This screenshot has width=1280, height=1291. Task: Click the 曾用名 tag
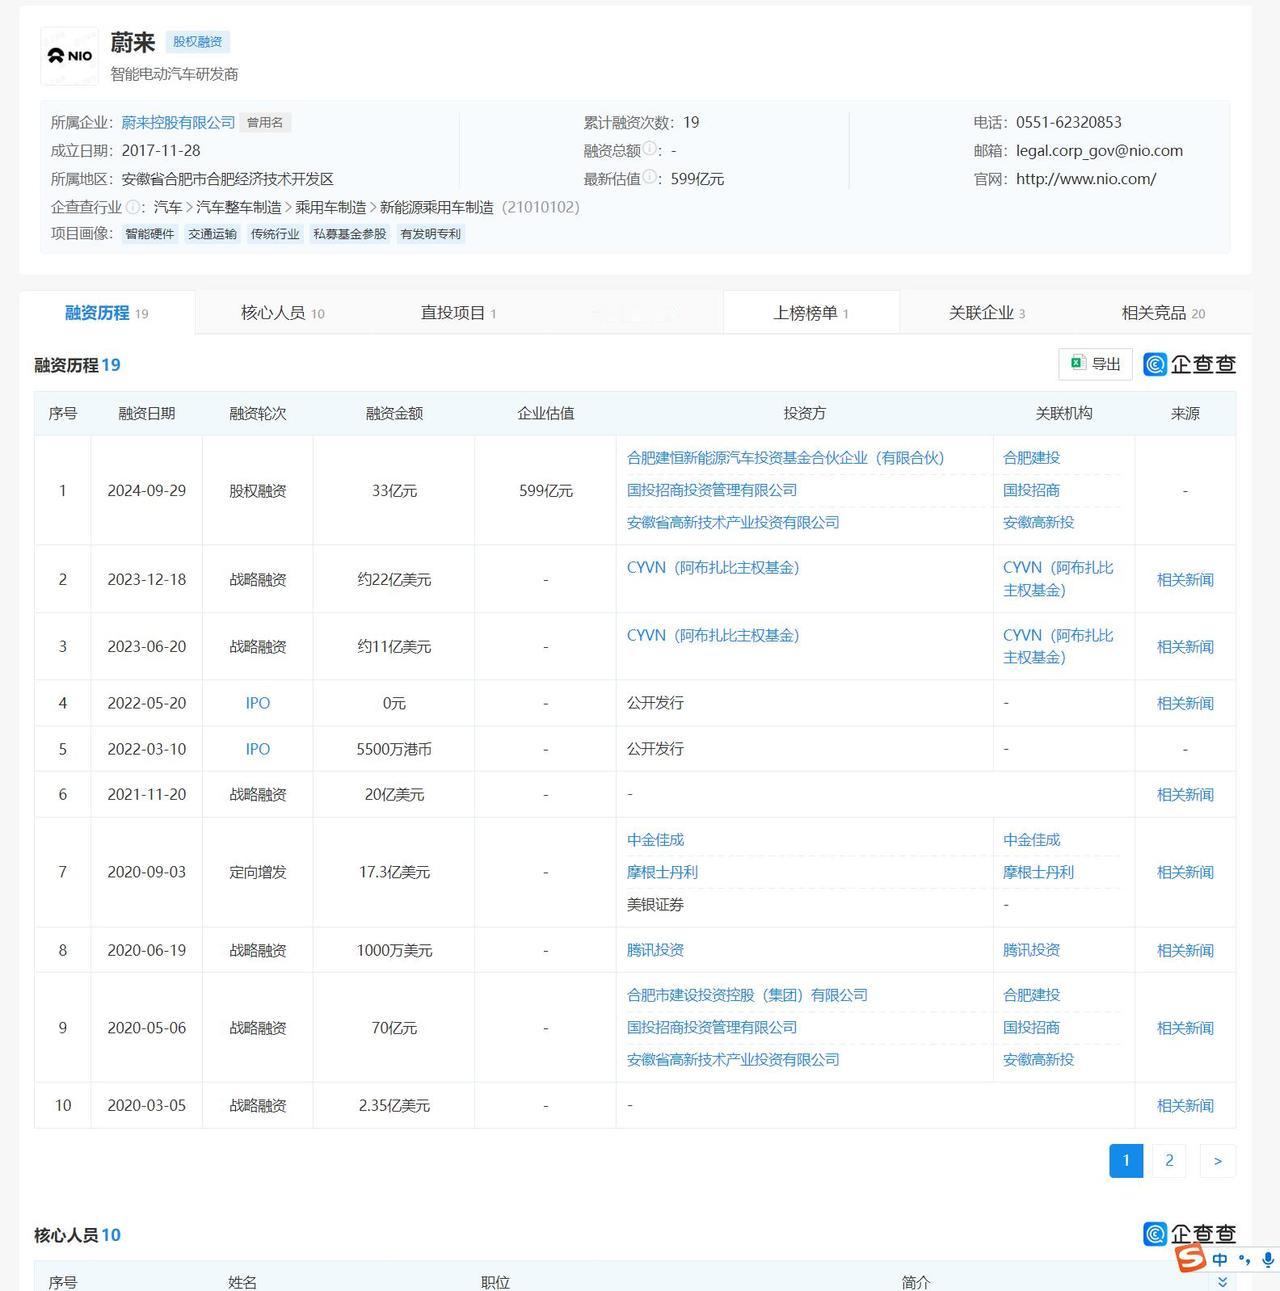265,123
